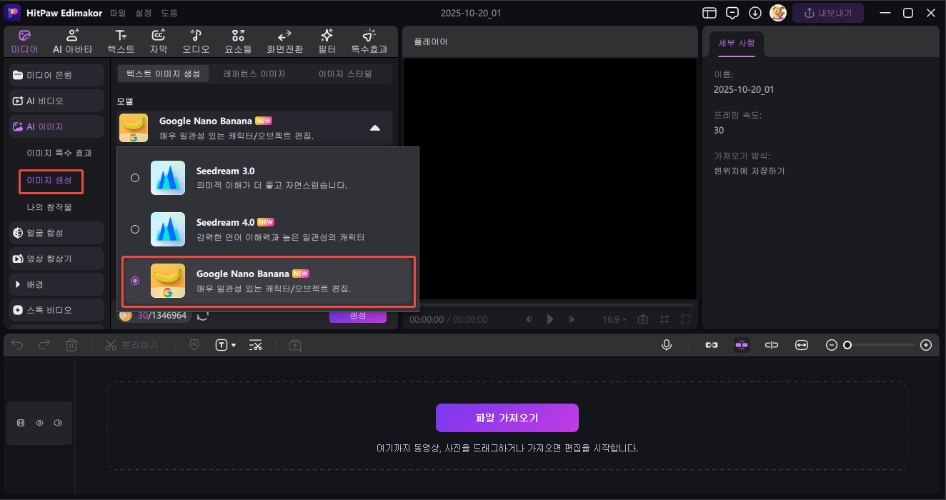Image resolution: width=946 pixels, height=500 pixels.
Task: Open 이미지 특수 효과 in sidebar
Action: (59, 153)
